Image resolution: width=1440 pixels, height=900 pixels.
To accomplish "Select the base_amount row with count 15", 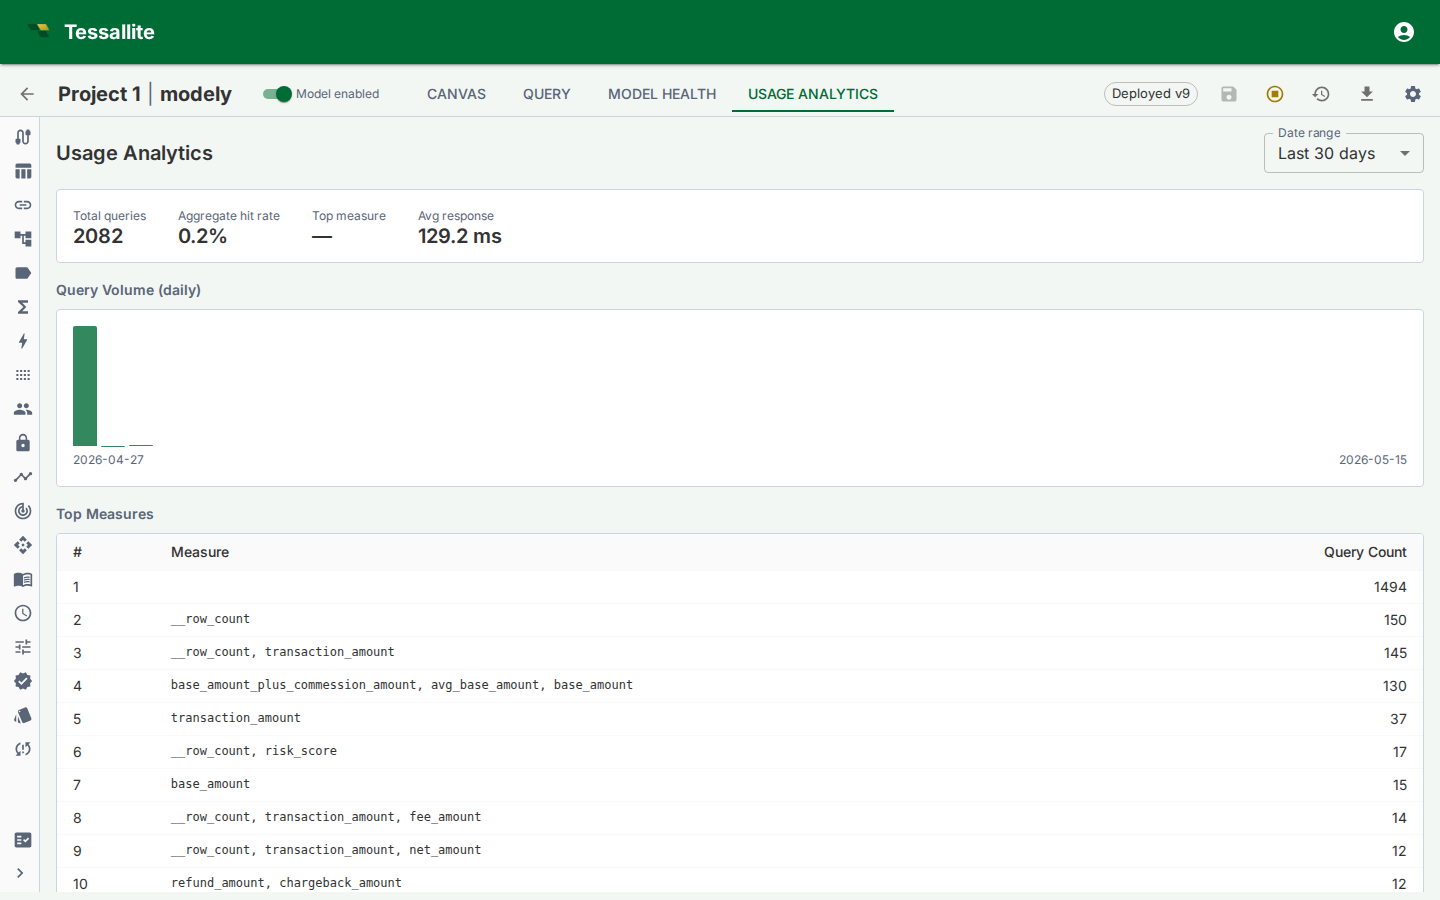I will (x=740, y=785).
